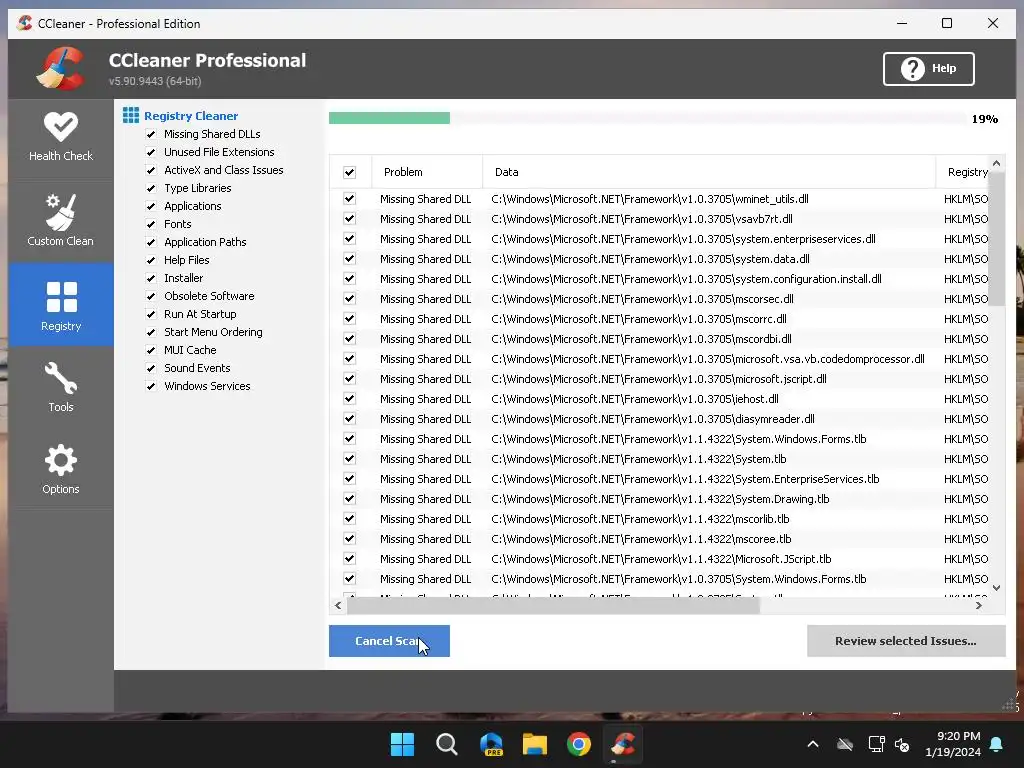Image resolution: width=1024 pixels, height=768 pixels.
Task: Click the Registry Cleaner grid icon
Action: (x=131, y=116)
